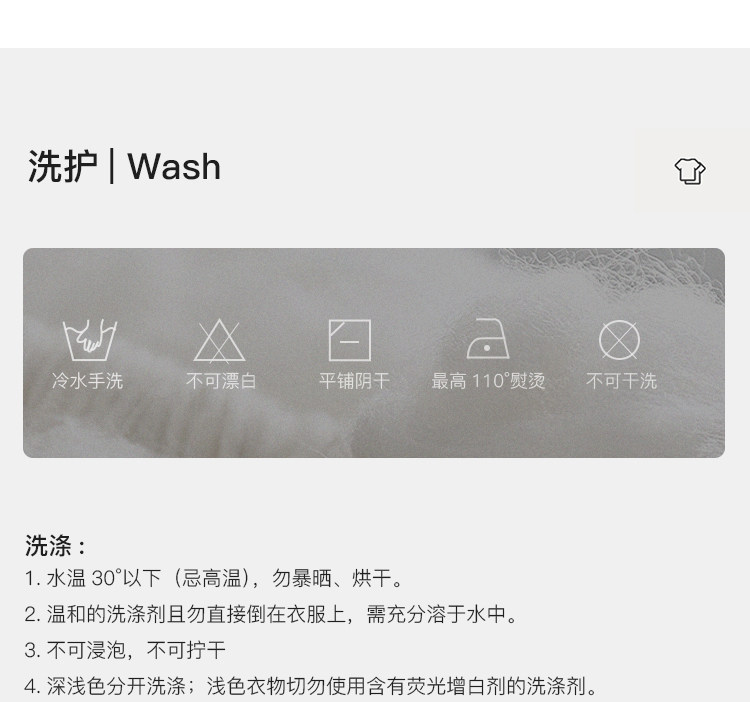Screen dimensions: 750x702
Task: Click the hand wash basin icon
Action: 89,340
